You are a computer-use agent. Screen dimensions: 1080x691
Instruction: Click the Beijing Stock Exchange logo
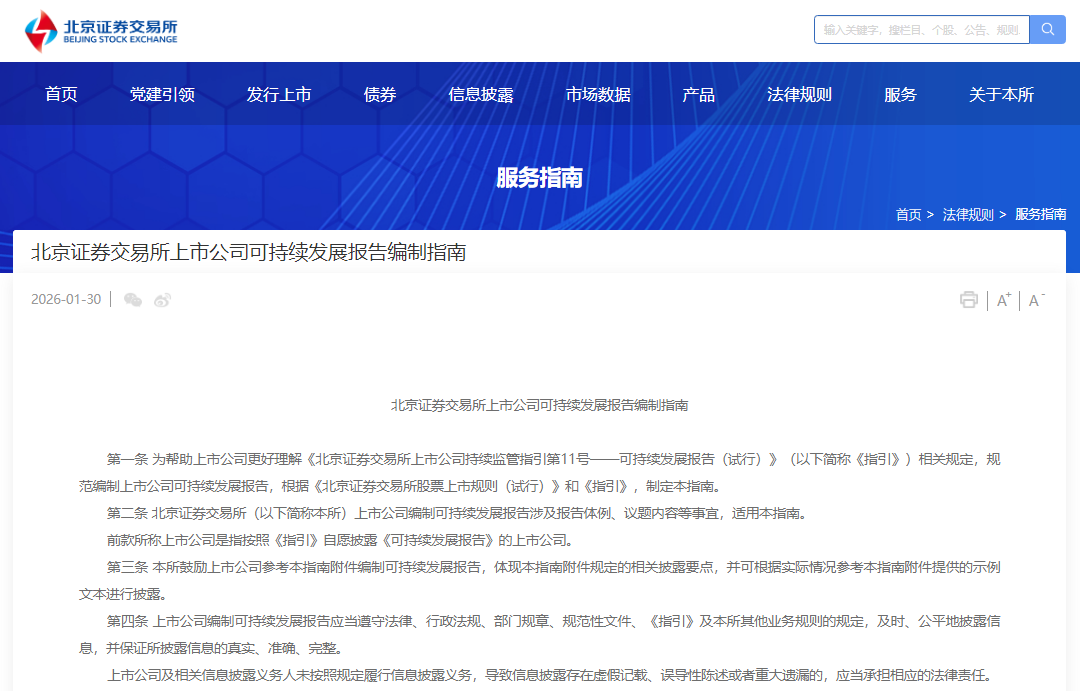tap(100, 30)
